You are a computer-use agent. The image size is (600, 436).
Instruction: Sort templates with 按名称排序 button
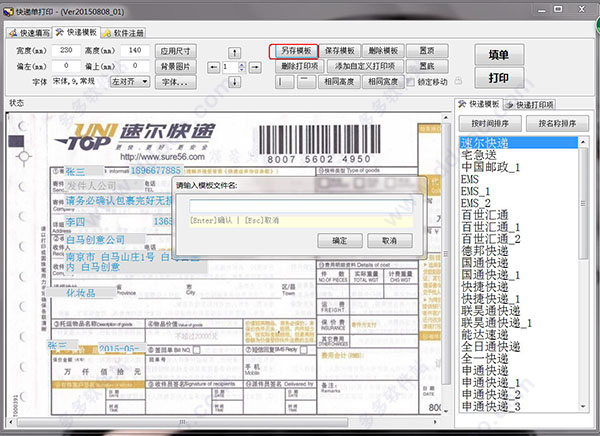tap(557, 124)
